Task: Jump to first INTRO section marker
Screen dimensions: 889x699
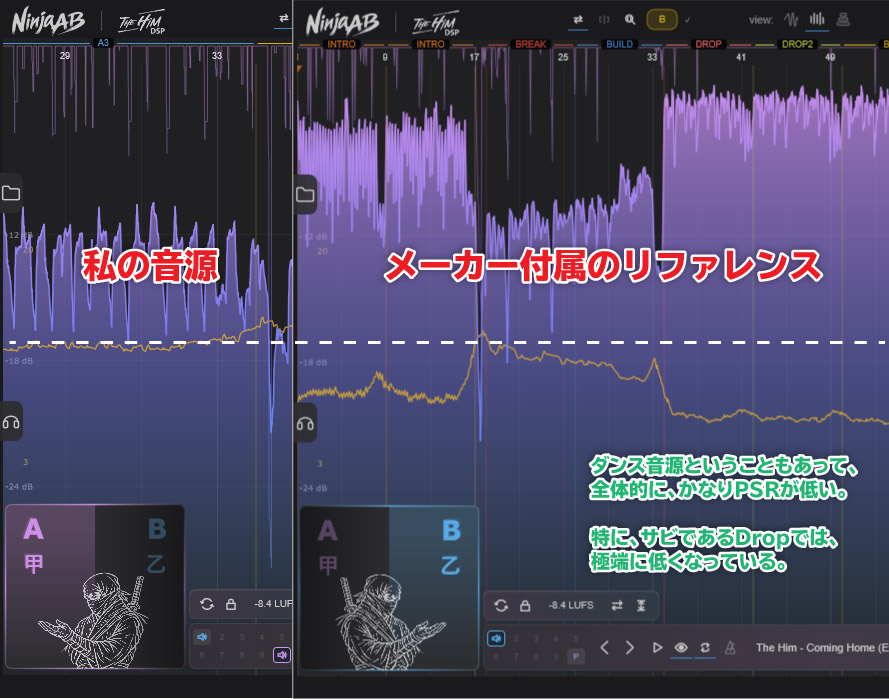Action: [x=341, y=44]
